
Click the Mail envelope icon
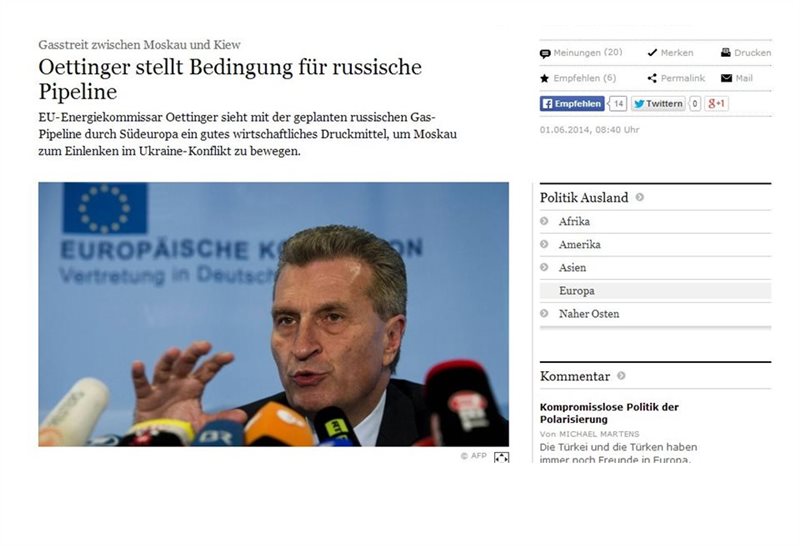(726, 78)
